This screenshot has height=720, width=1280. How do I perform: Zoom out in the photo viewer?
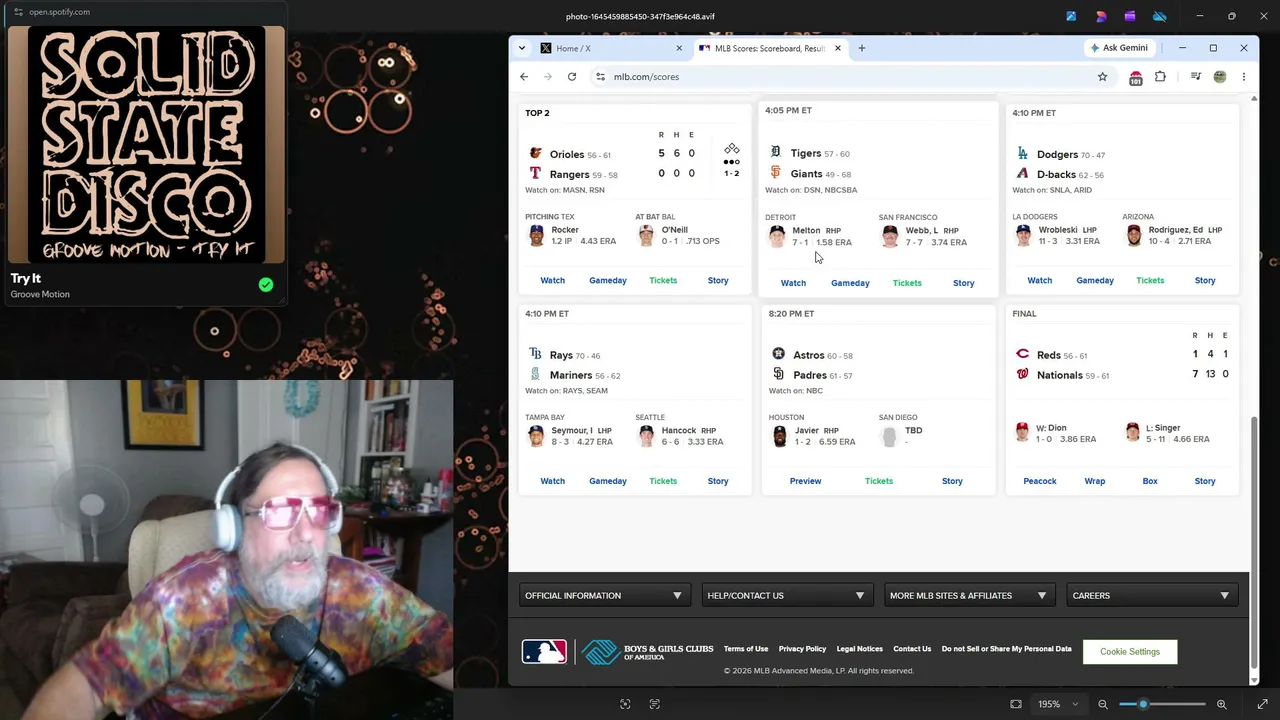coord(1103,704)
